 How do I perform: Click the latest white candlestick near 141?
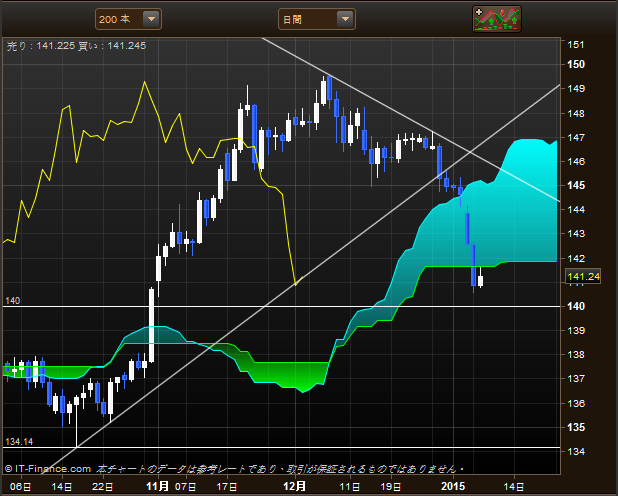[x=480, y=281]
